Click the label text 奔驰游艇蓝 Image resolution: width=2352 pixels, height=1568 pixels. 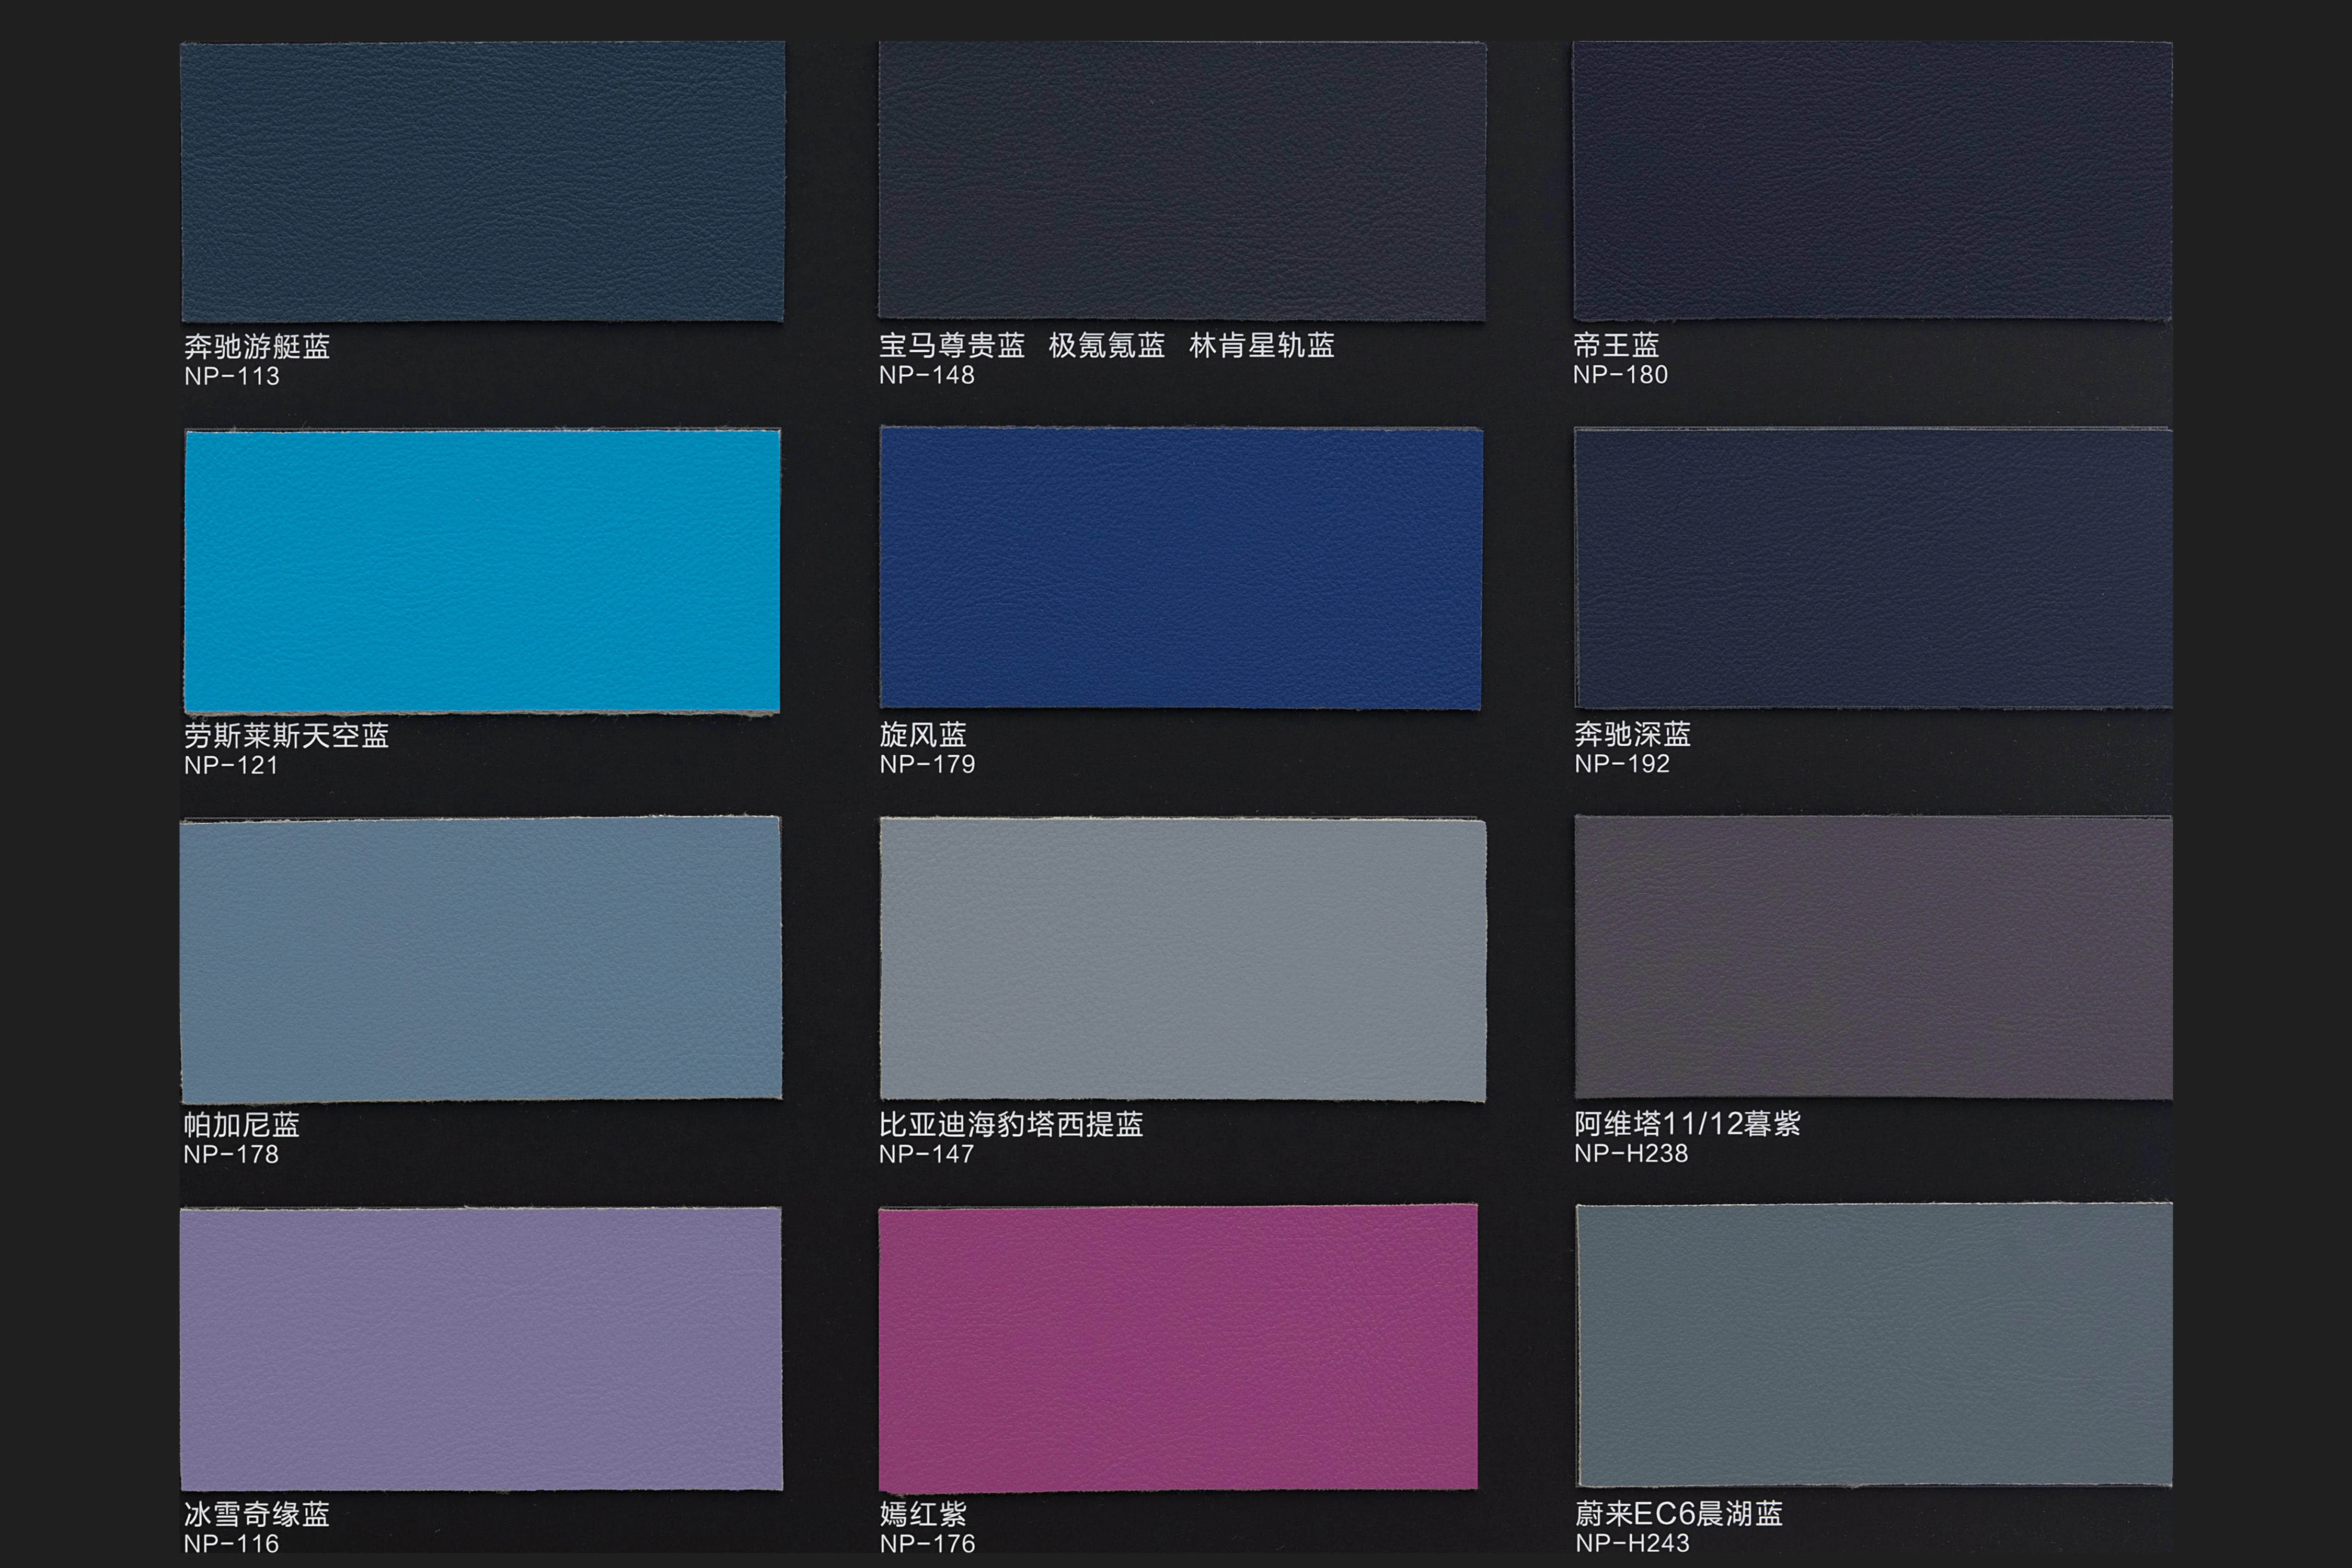click(x=257, y=347)
